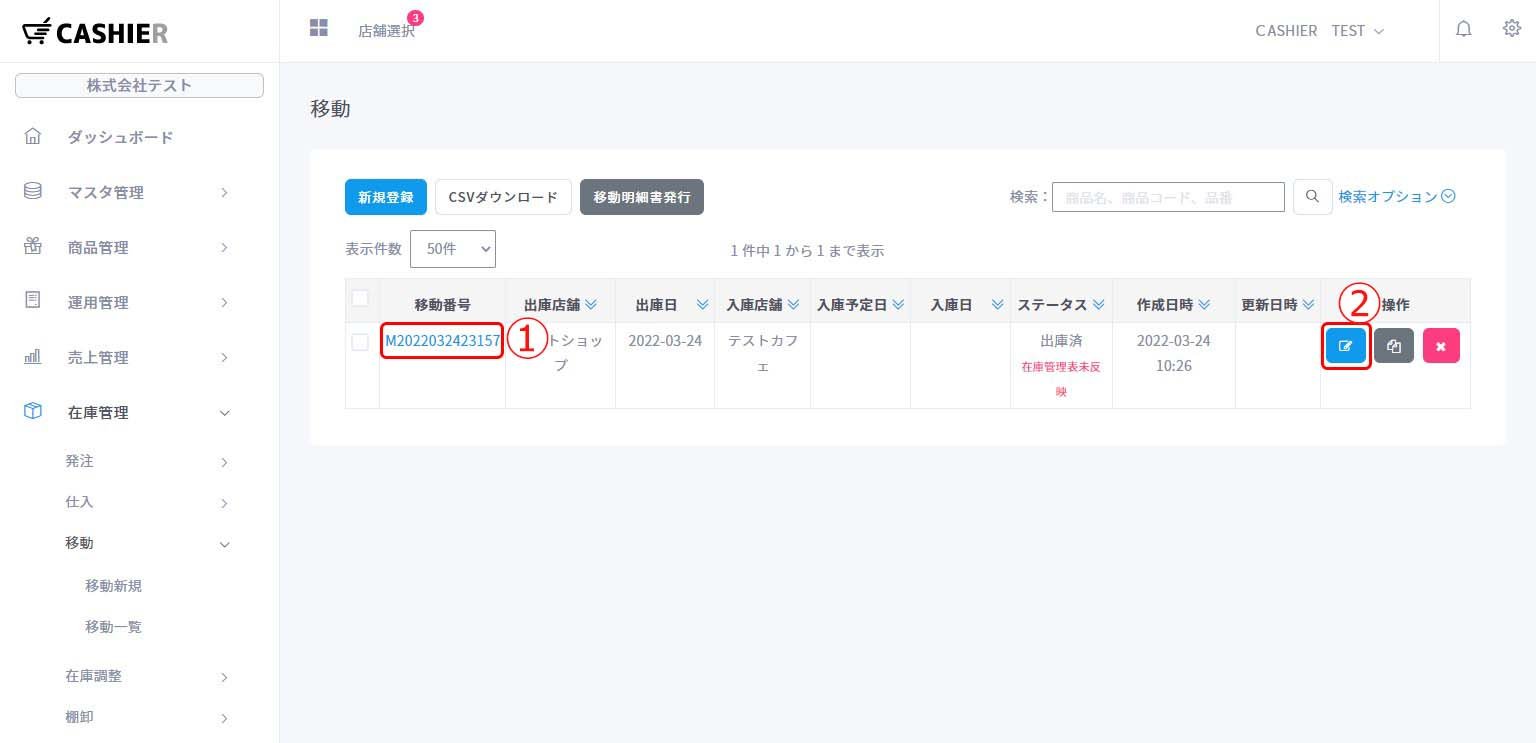Click the operations management document icon
Viewport: 1536px width, 743px height.
33,301
